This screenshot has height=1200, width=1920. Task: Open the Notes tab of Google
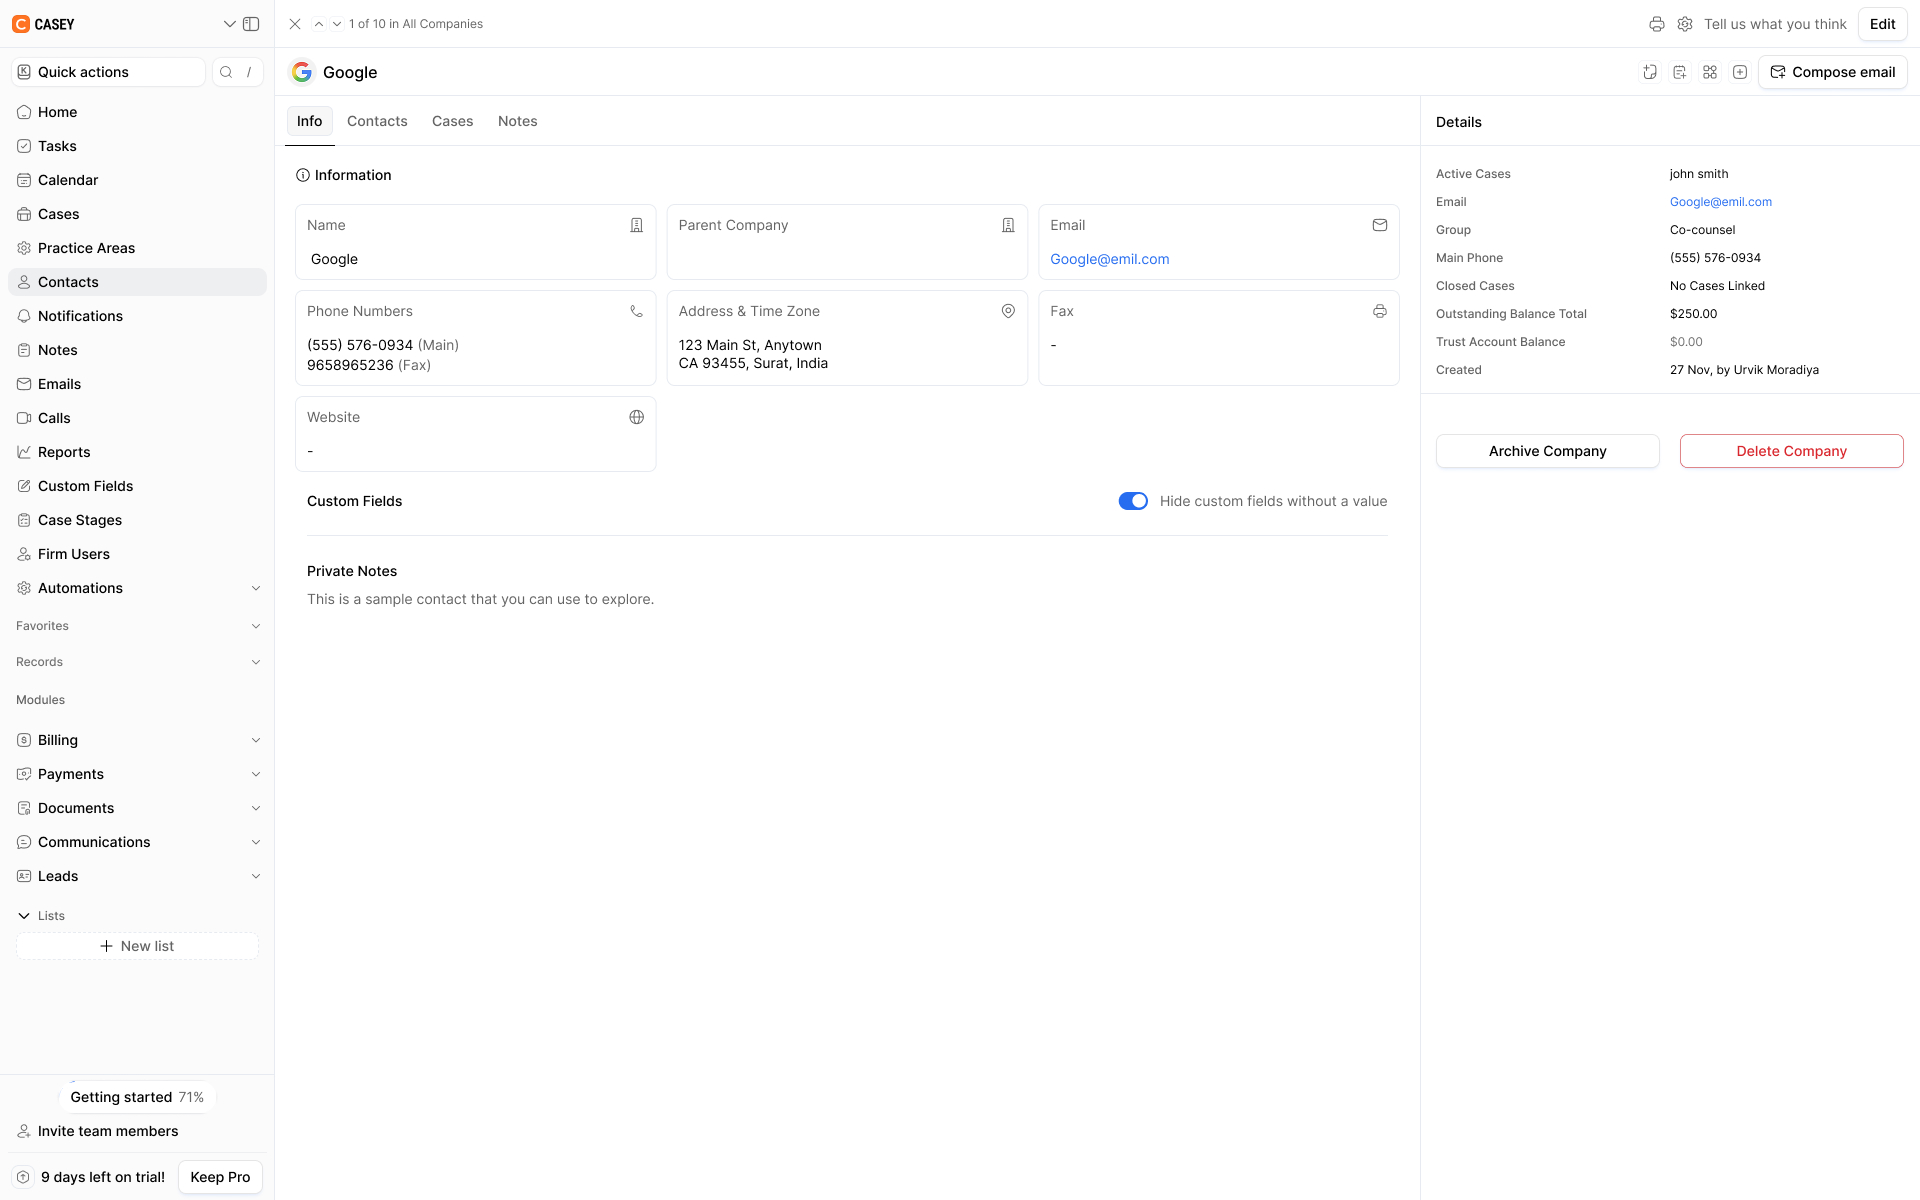(x=518, y=121)
